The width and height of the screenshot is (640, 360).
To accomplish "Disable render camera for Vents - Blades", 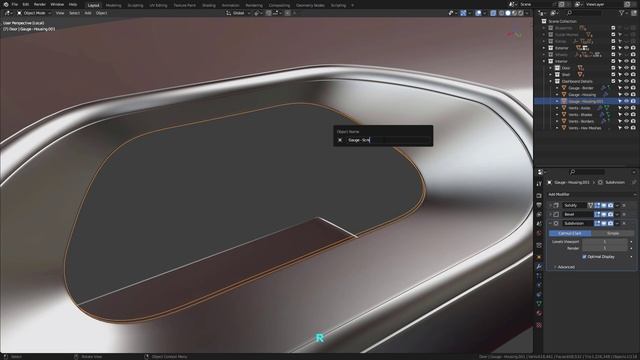I will [x=633, y=115].
